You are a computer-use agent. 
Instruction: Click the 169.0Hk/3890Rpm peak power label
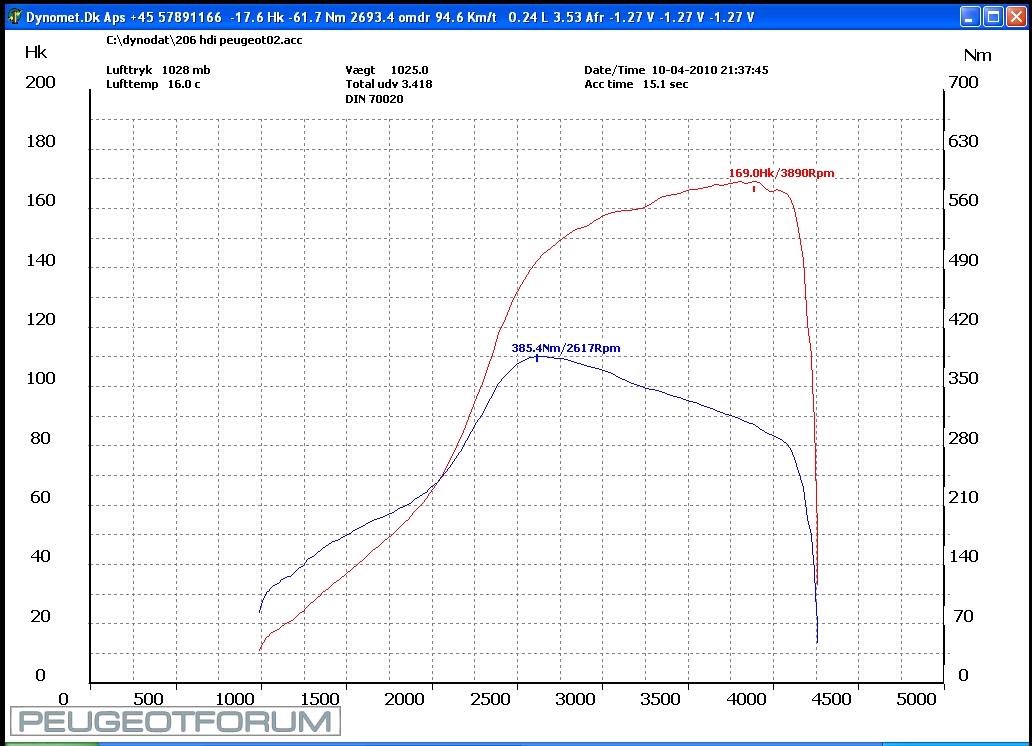(781, 173)
